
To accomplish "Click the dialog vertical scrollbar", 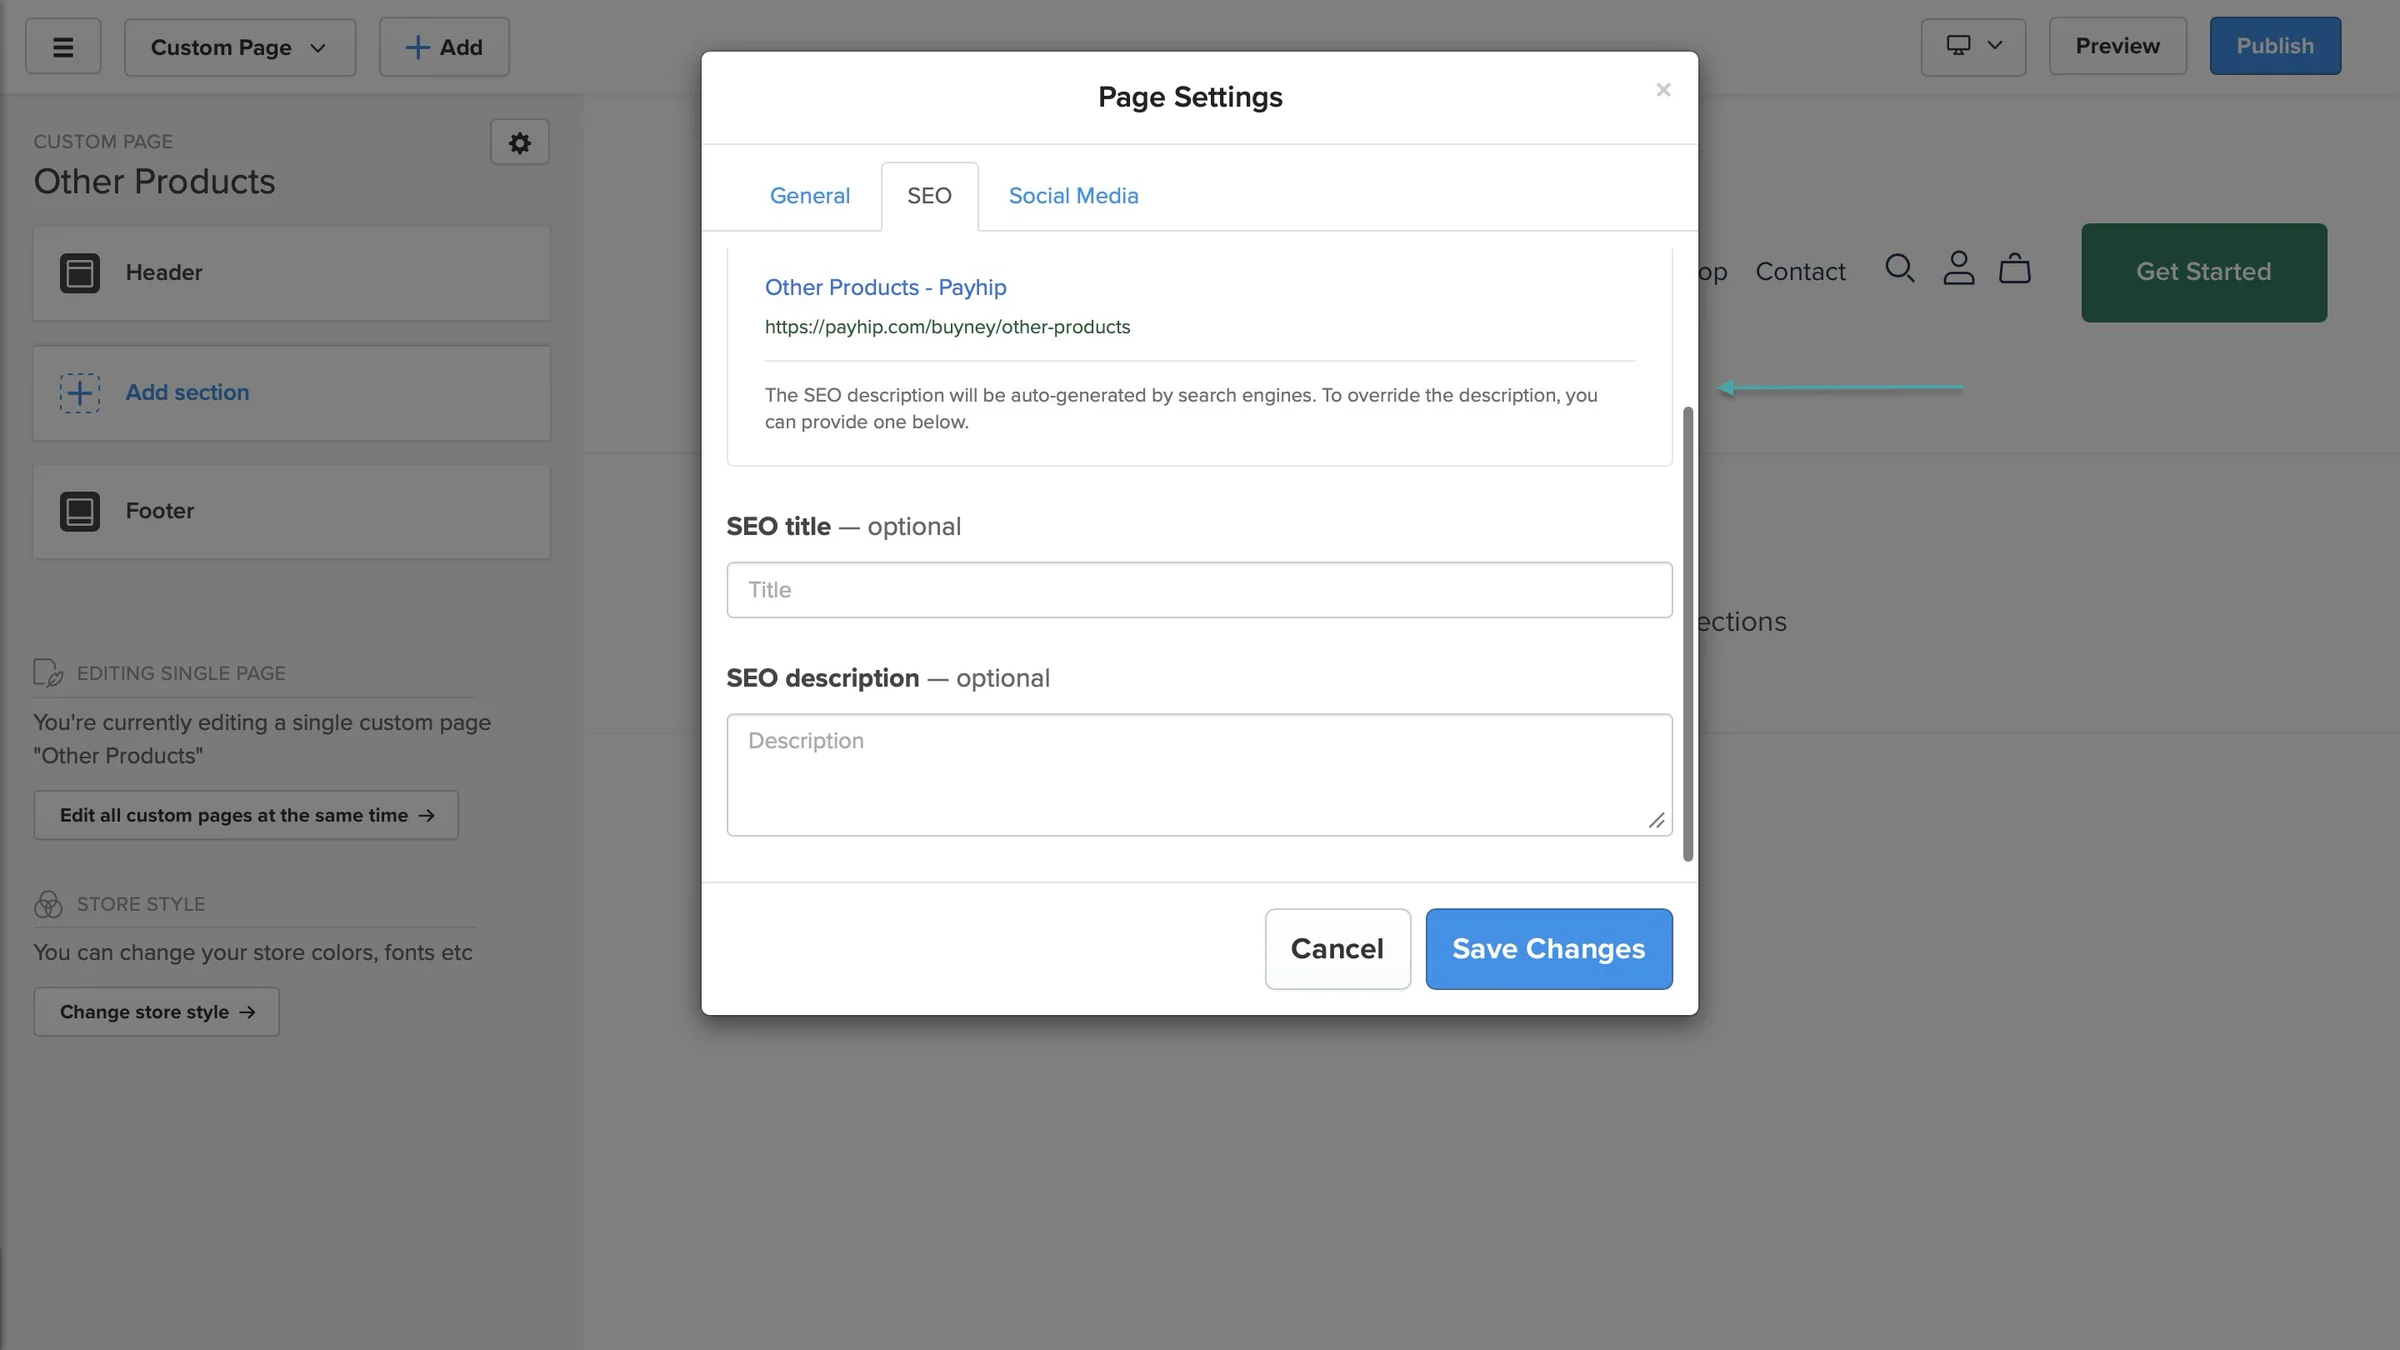I will [1688, 633].
